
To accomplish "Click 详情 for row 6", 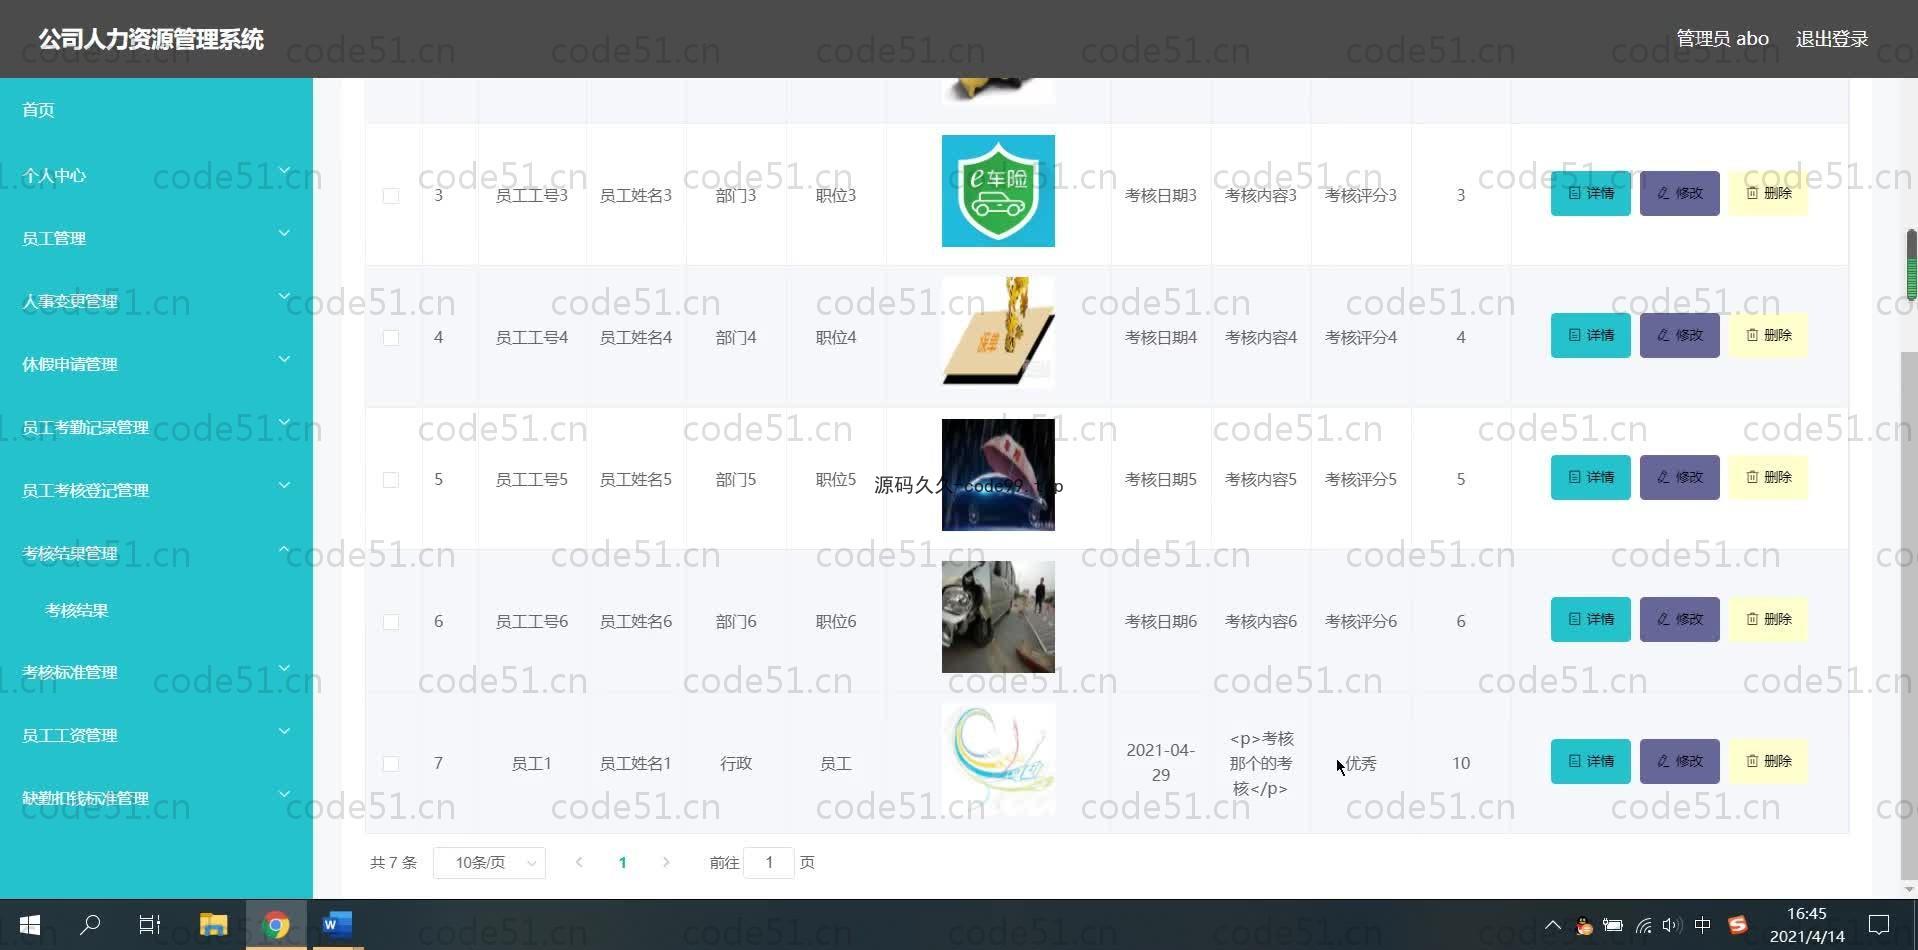I will coord(1590,619).
